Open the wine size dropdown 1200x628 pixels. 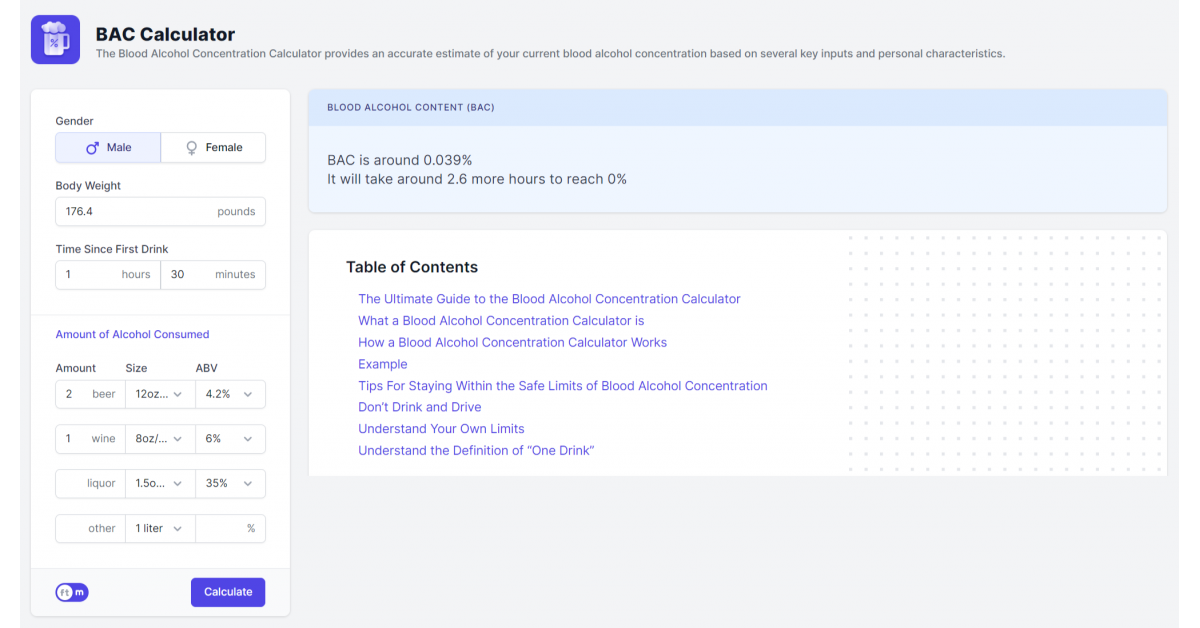(x=159, y=439)
